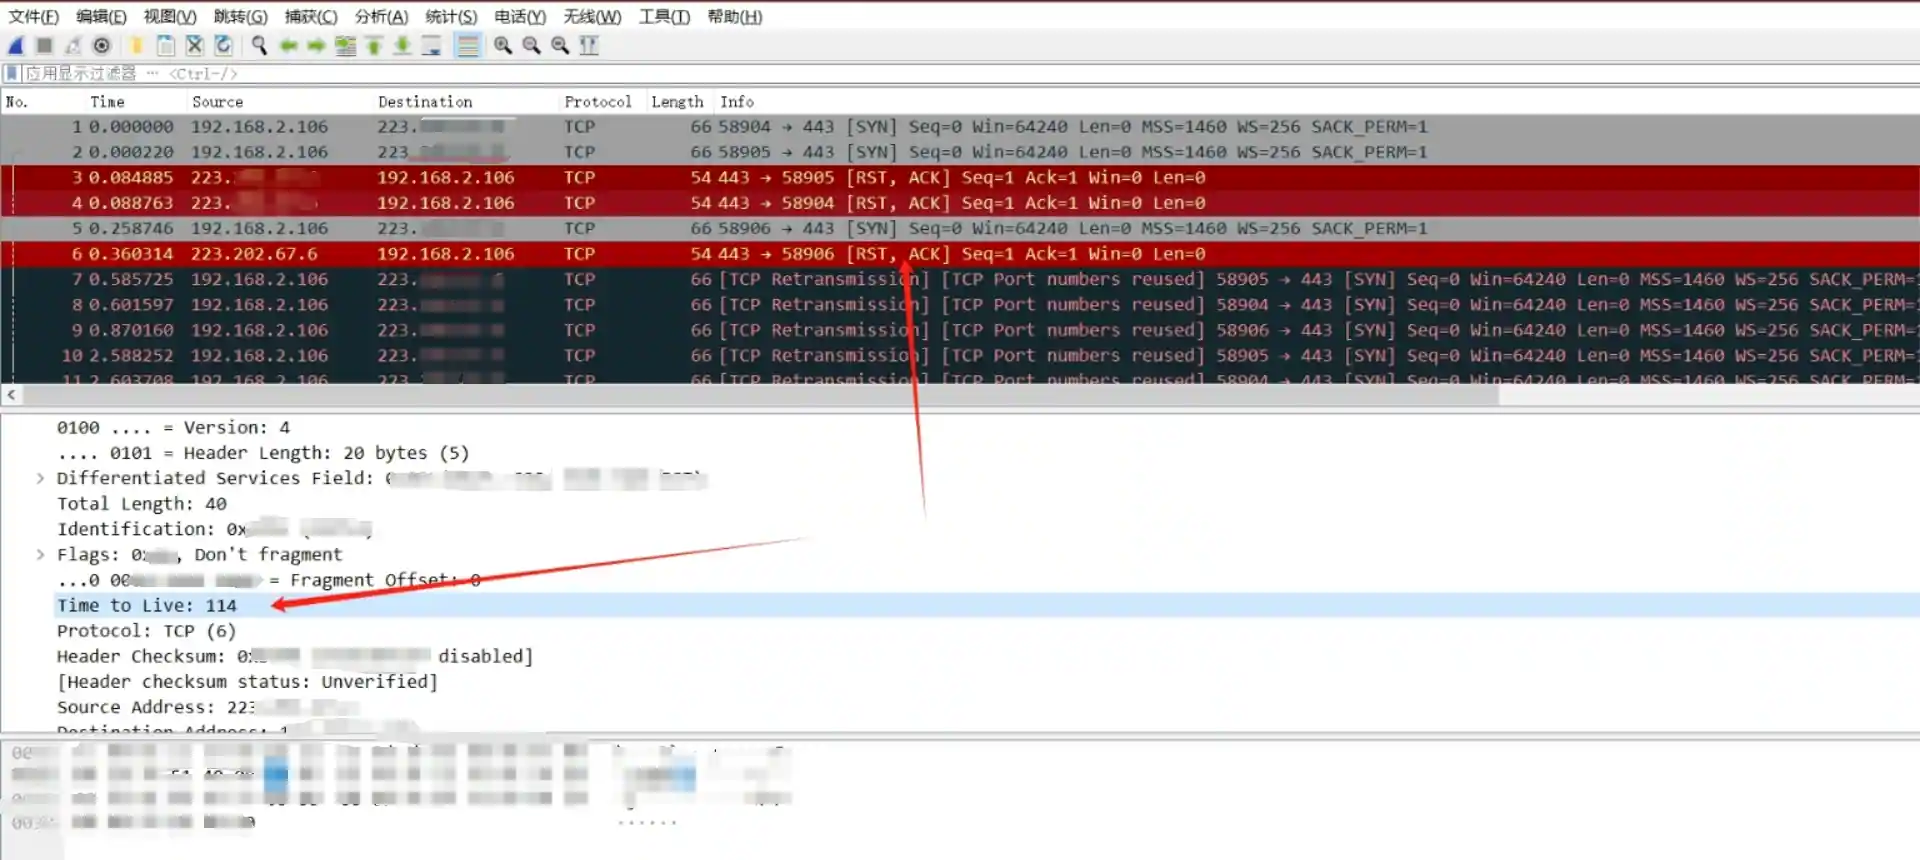This screenshot has height=860, width=1920.
Task: Open capture options
Action: [x=101, y=46]
